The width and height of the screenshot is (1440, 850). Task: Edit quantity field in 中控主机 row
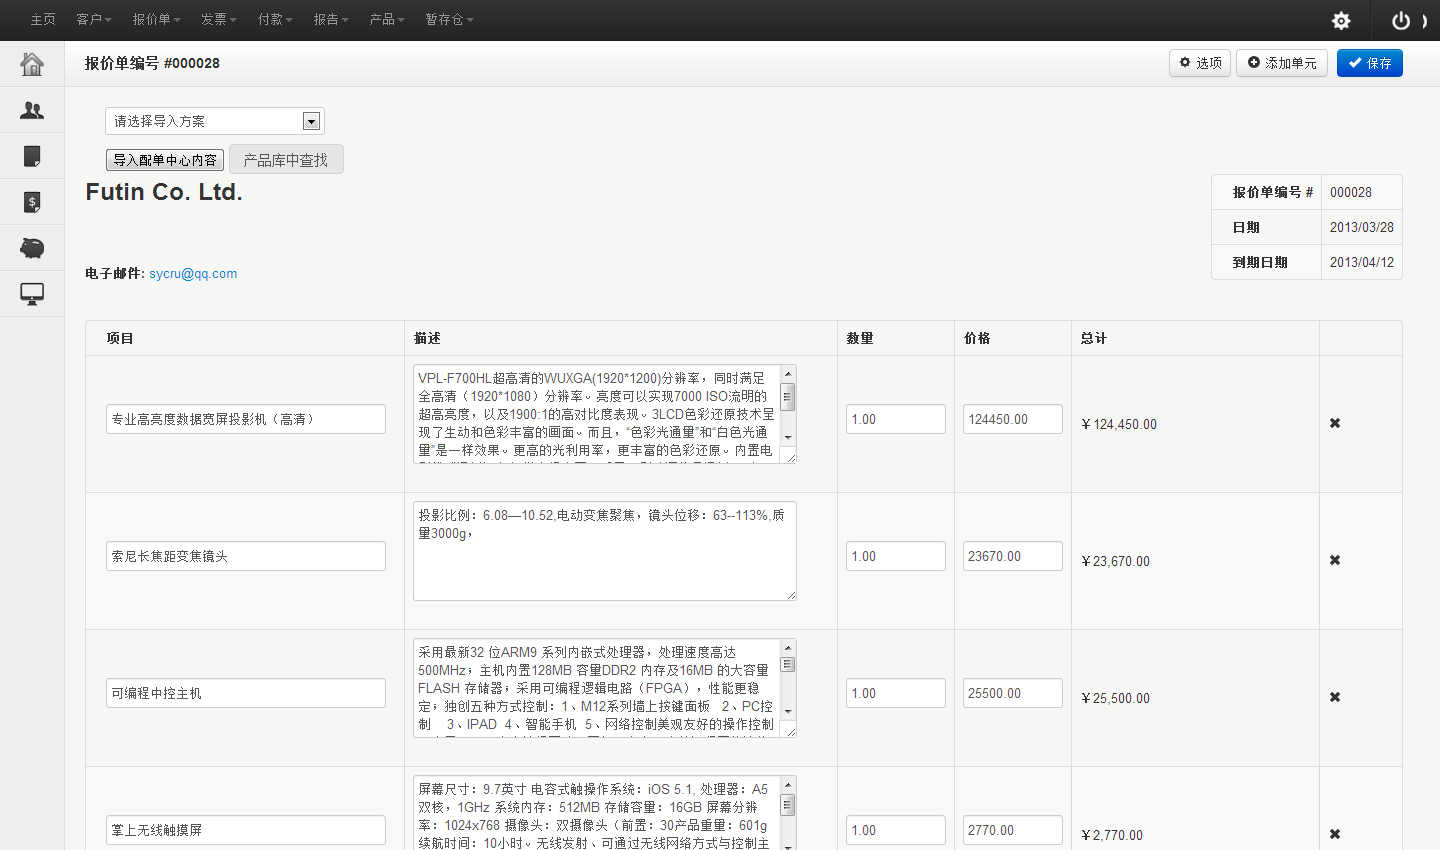(896, 693)
